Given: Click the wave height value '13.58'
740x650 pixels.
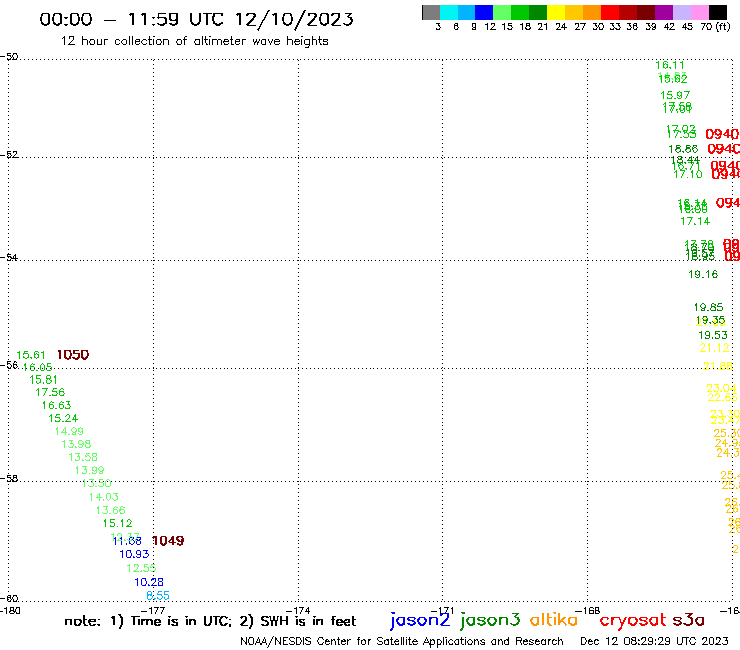Looking at the screenshot, I should 83,457.
